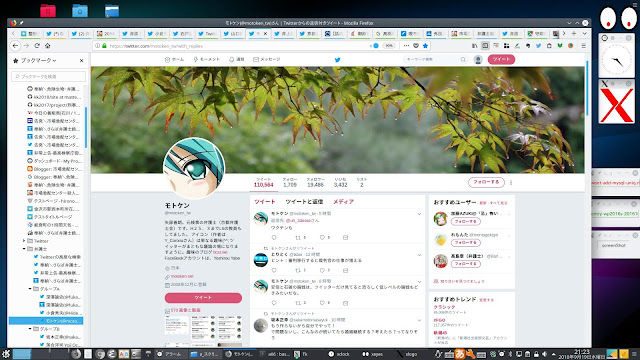
Task: Open Twitter モーメント navigation item
Action: pos(207,60)
